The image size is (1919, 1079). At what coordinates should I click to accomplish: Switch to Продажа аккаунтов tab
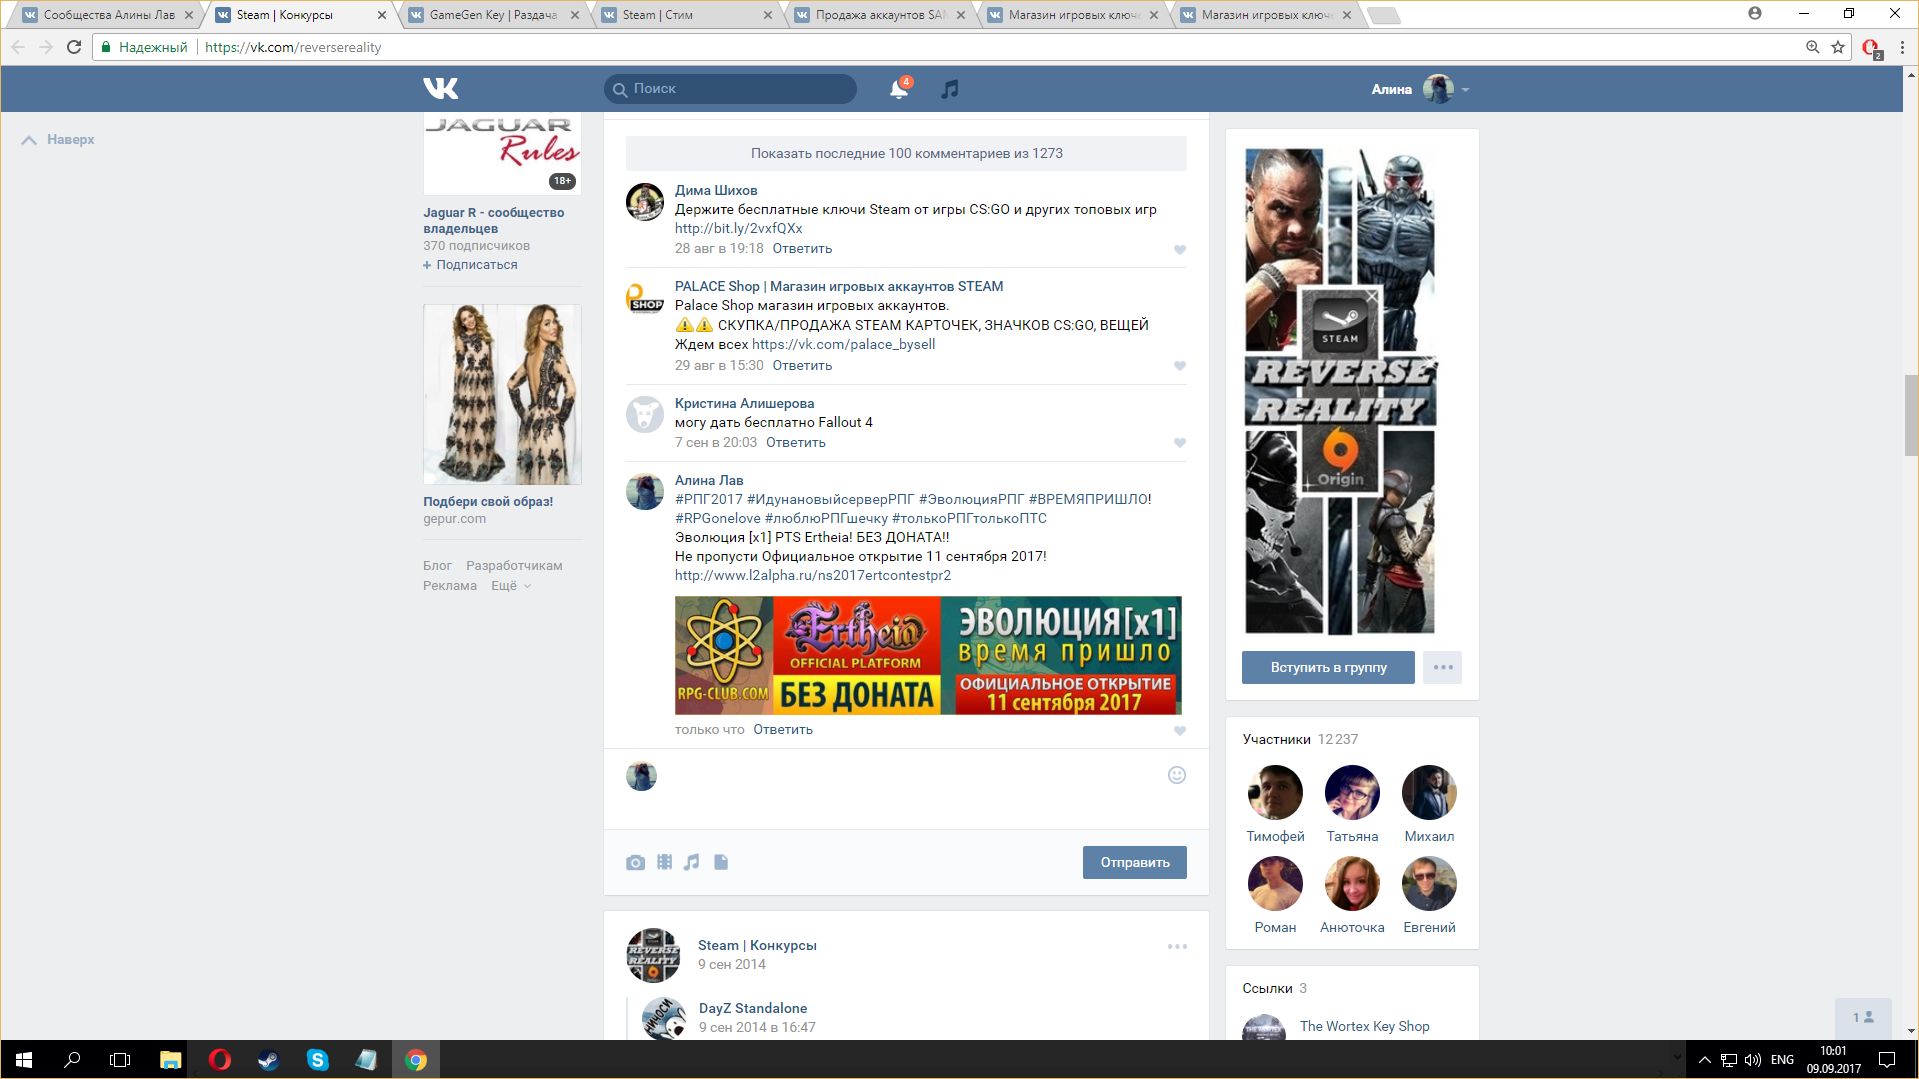tap(877, 15)
